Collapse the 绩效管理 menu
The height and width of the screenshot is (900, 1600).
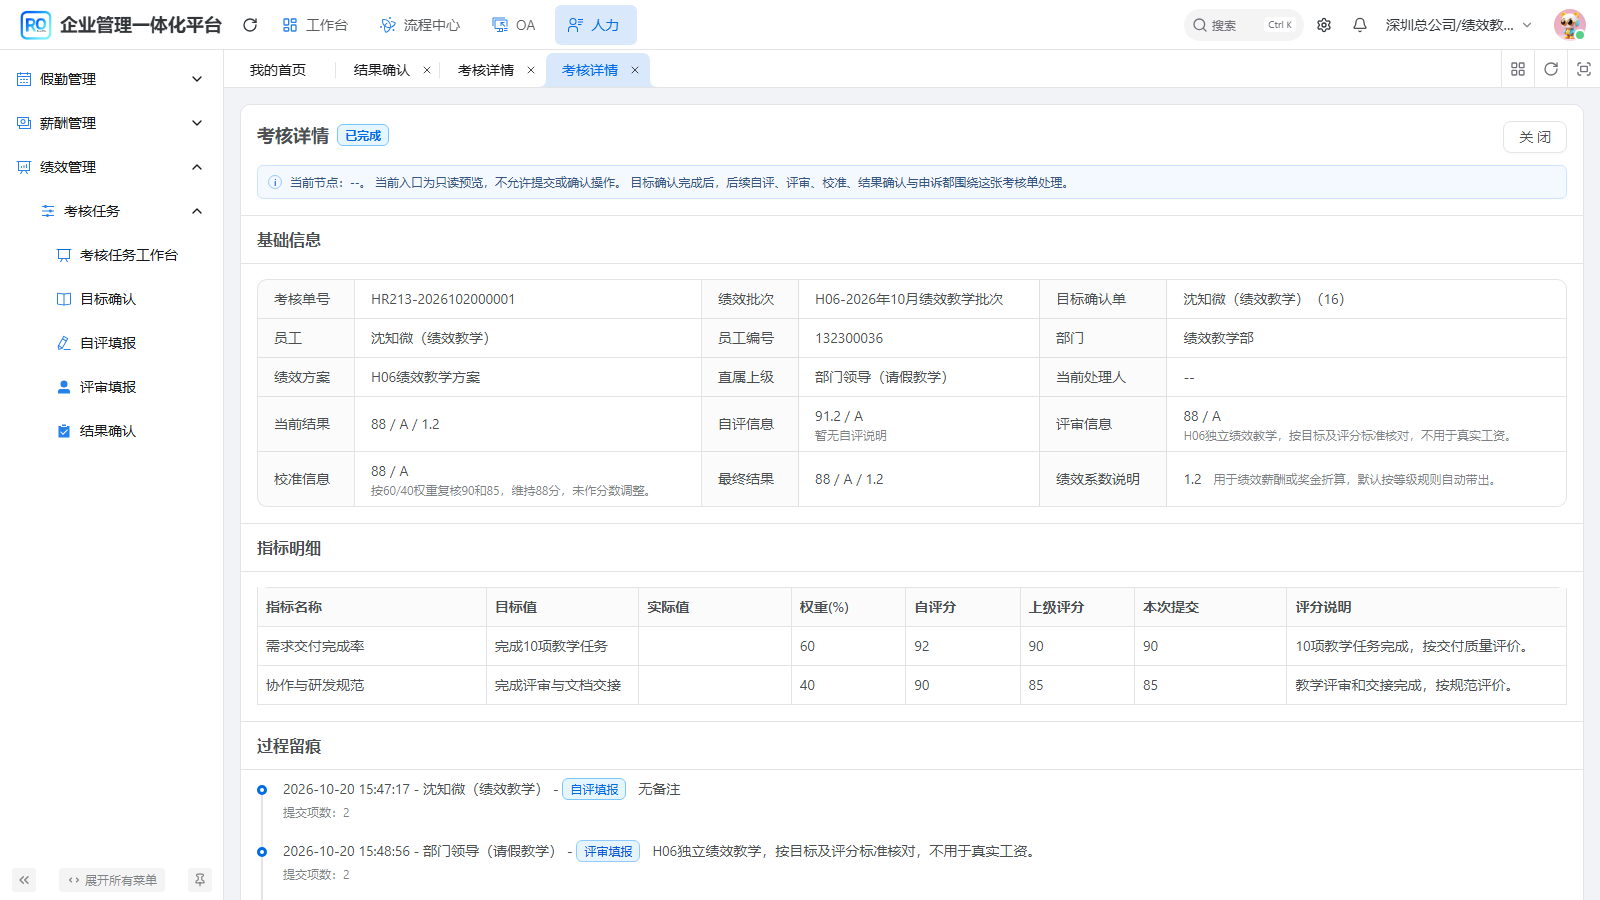[111, 167]
